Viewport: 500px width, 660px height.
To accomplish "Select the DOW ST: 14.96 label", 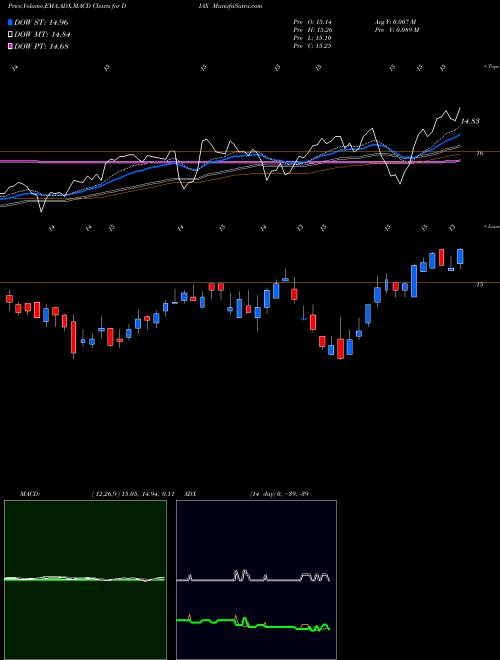I will click(41, 22).
